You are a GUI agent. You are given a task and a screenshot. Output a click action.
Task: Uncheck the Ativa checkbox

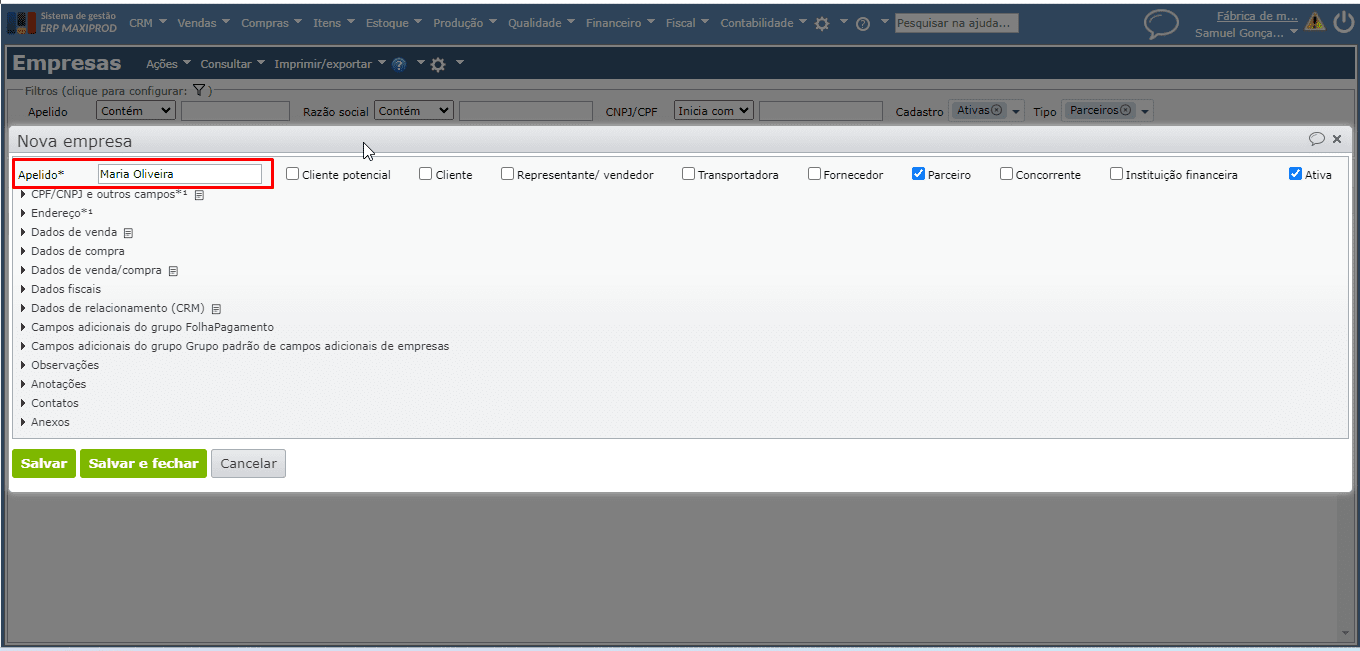coord(1296,174)
